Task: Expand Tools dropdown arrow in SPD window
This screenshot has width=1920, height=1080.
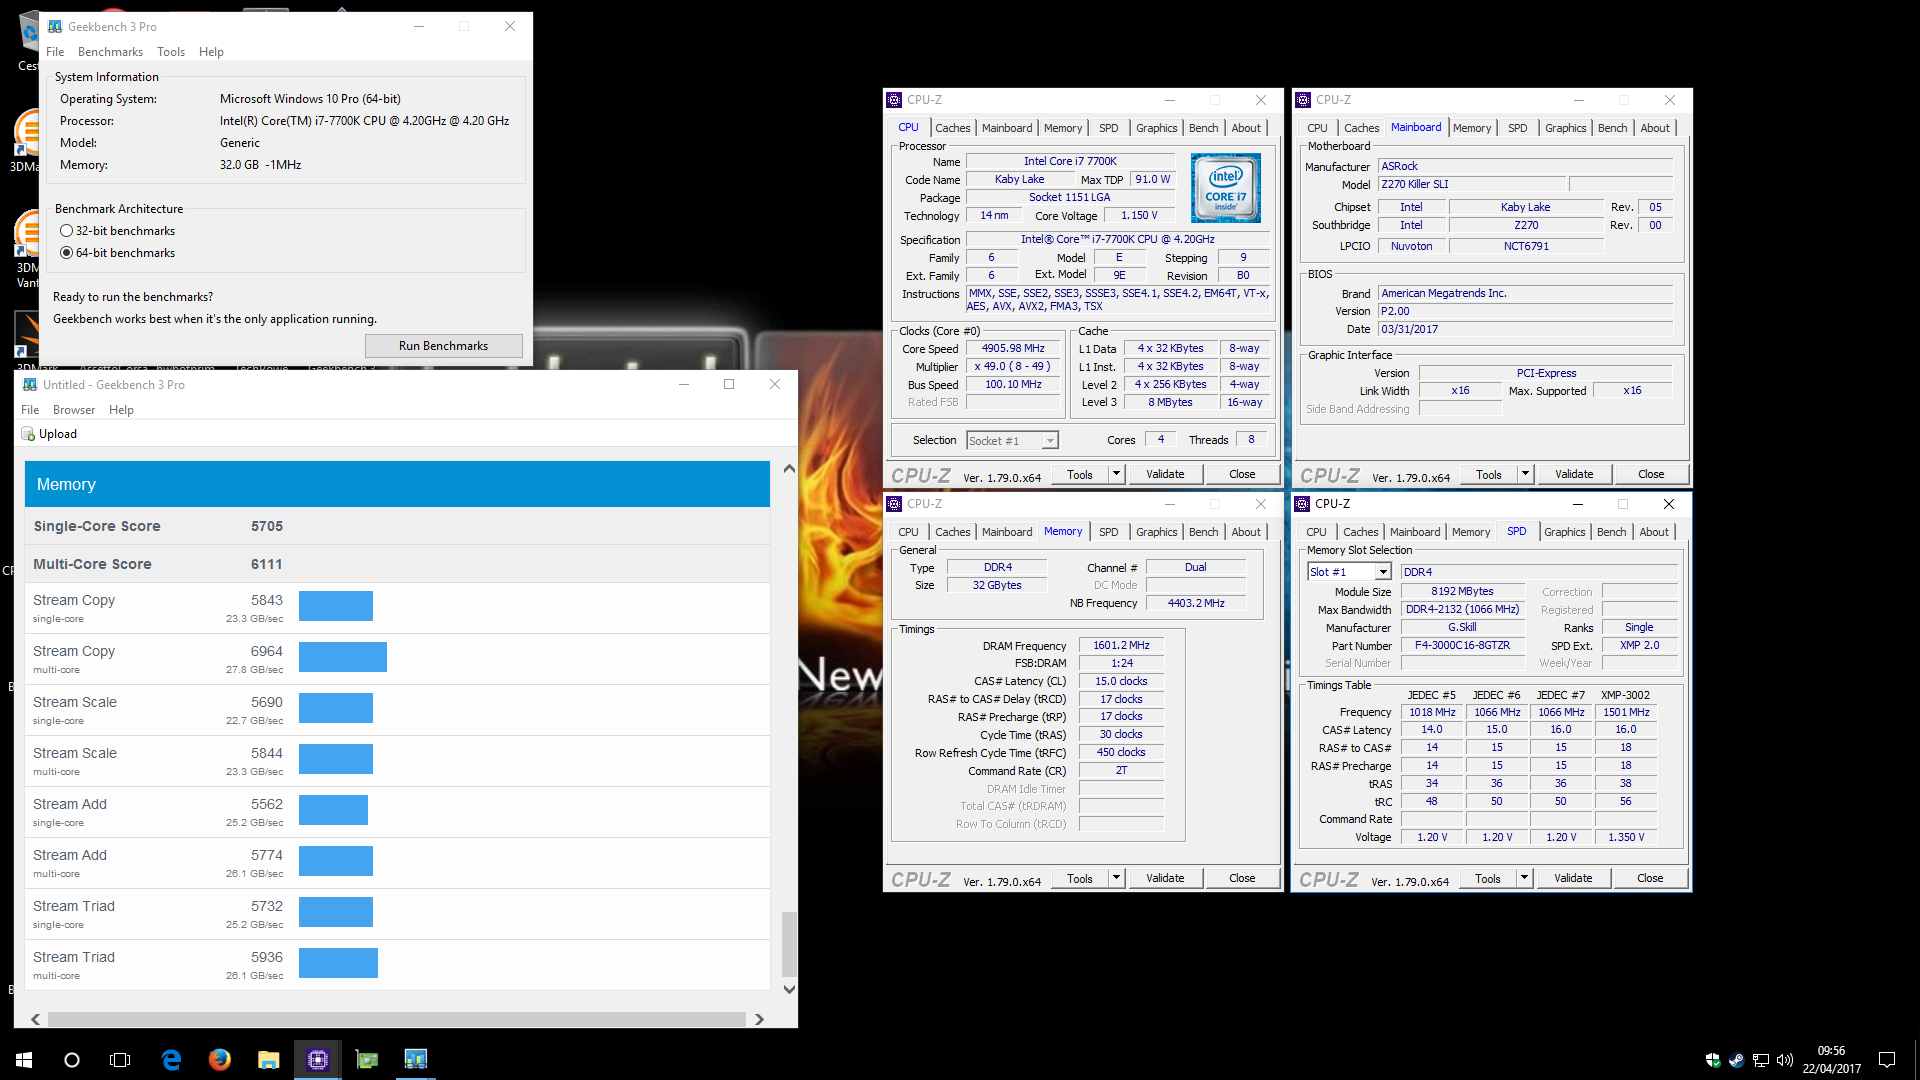Action: (x=1525, y=879)
